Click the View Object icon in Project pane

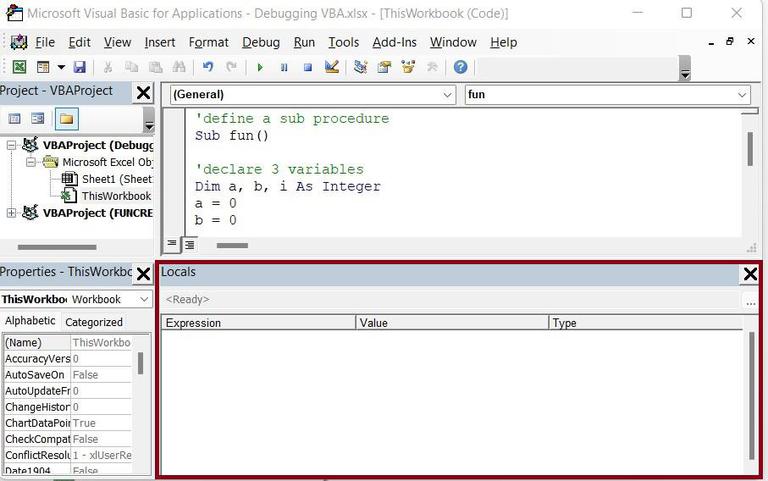point(38,119)
